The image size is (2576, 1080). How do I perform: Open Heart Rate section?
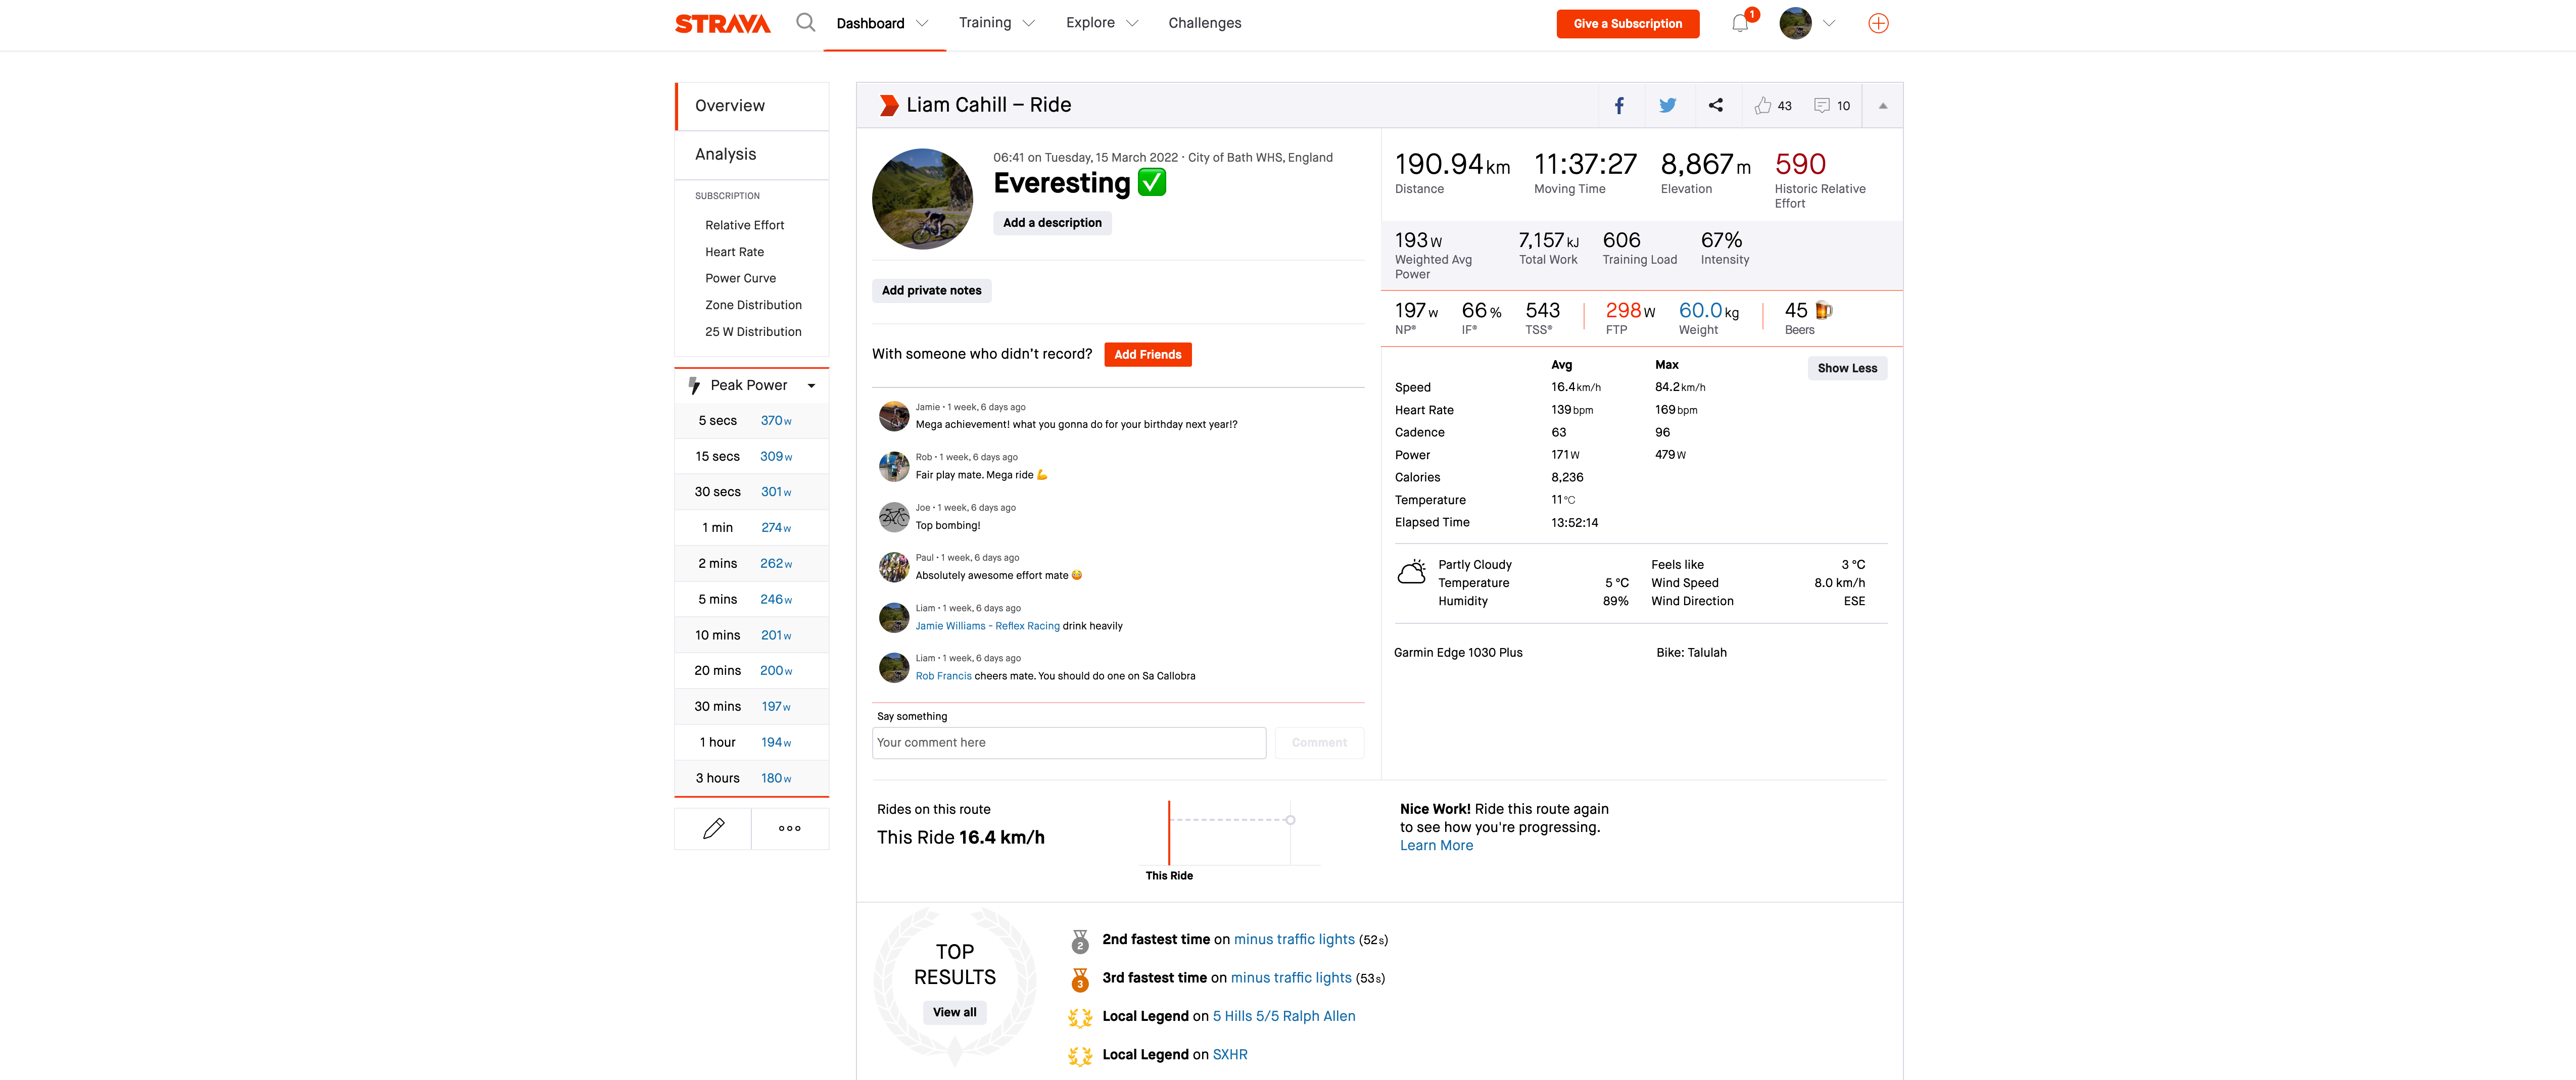(734, 252)
